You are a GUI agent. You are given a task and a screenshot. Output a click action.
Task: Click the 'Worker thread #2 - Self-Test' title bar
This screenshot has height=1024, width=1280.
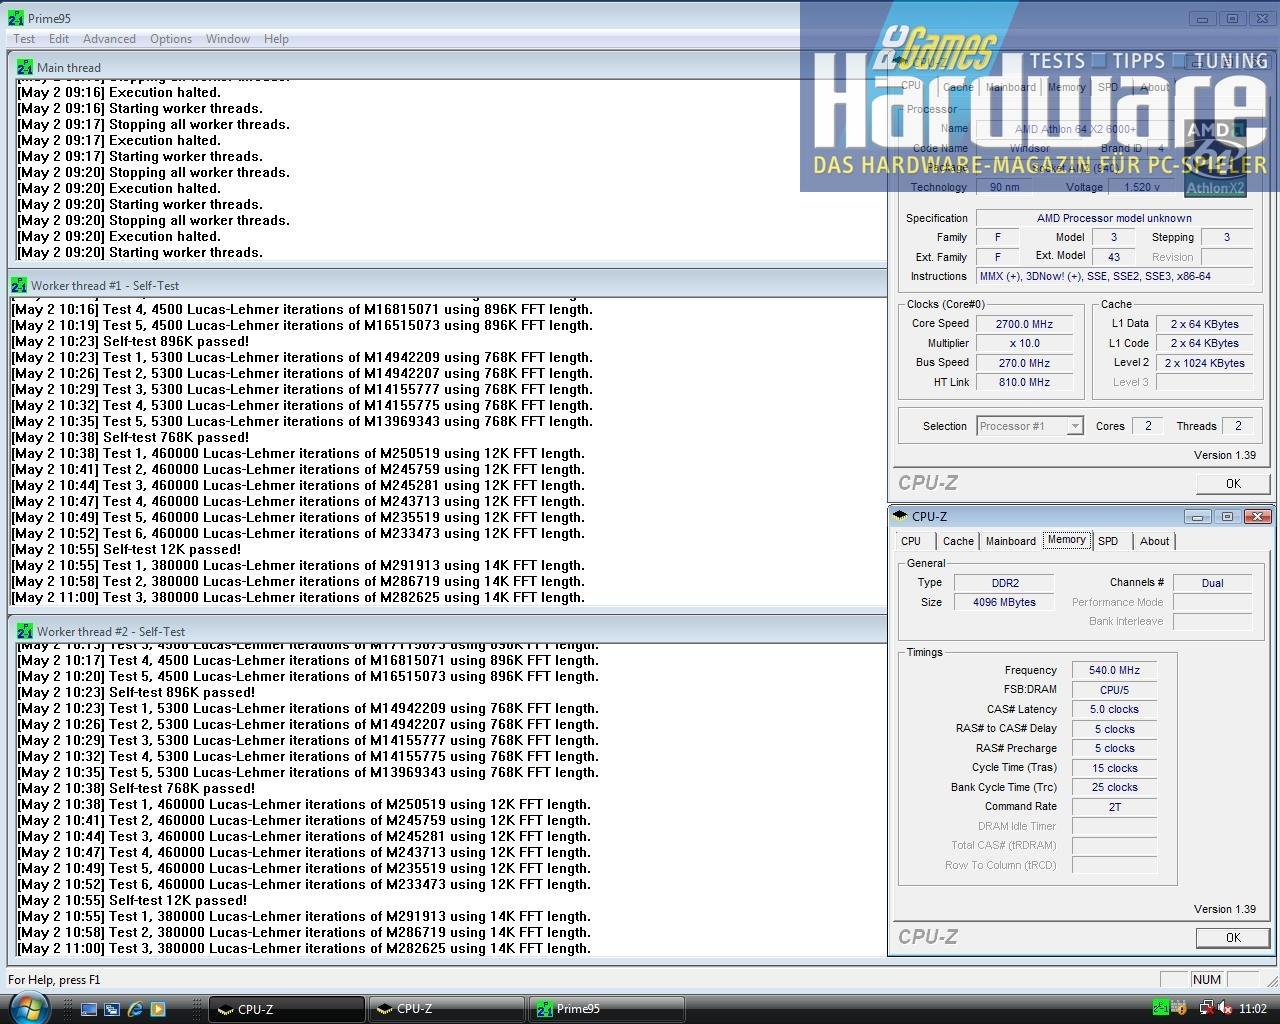[x=448, y=631]
